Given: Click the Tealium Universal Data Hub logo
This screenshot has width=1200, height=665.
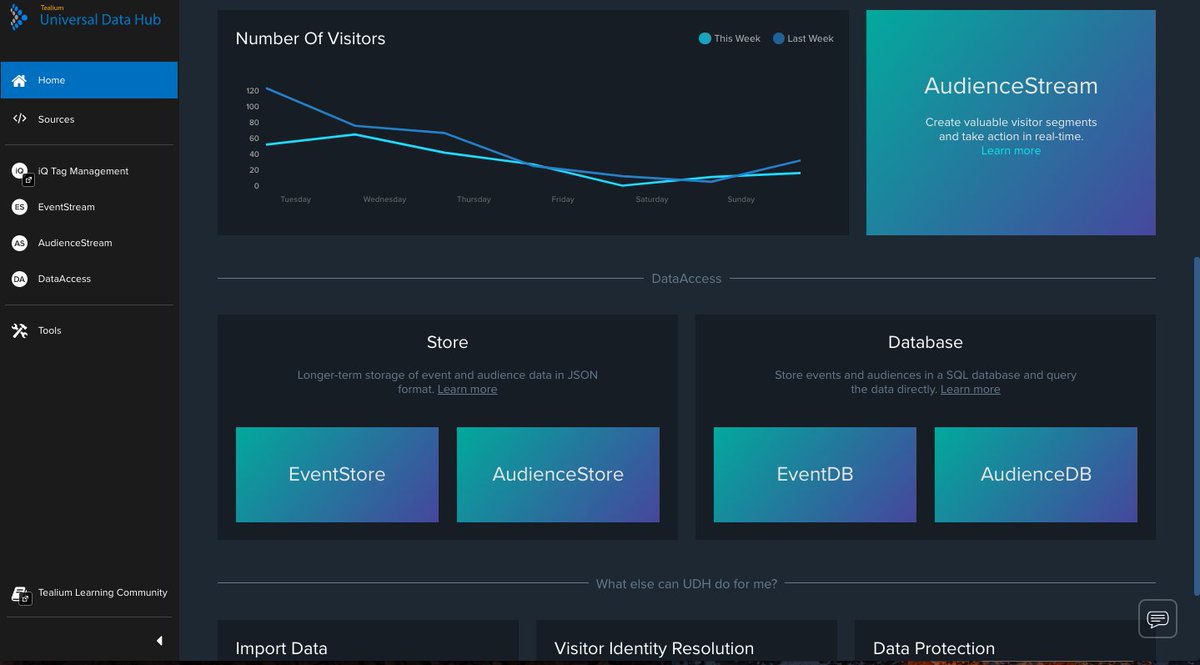Looking at the screenshot, I should pyautogui.click(x=85, y=16).
